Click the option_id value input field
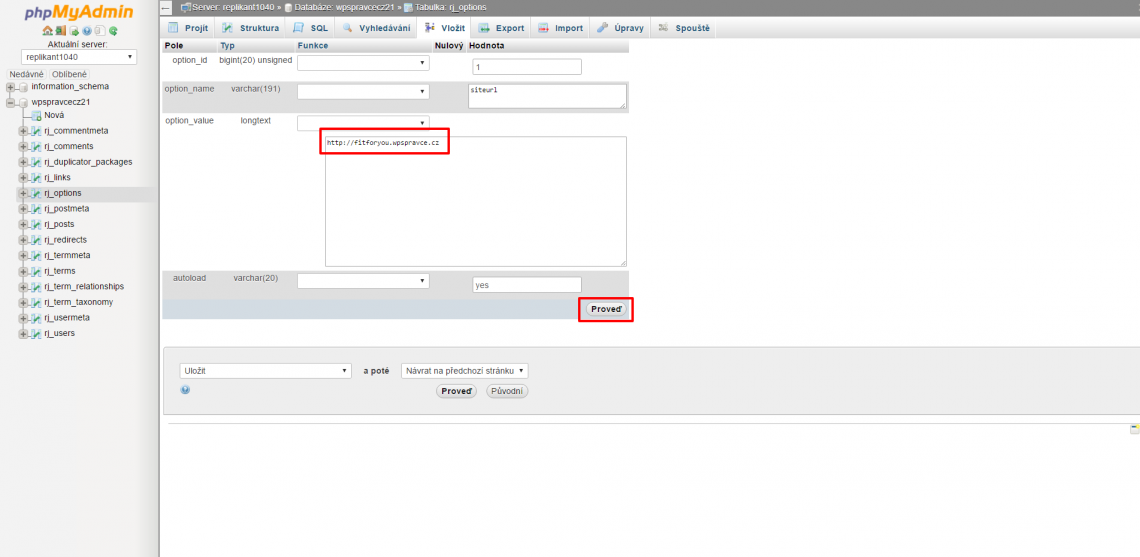The image size is (1140, 557). click(x=526, y=67)
